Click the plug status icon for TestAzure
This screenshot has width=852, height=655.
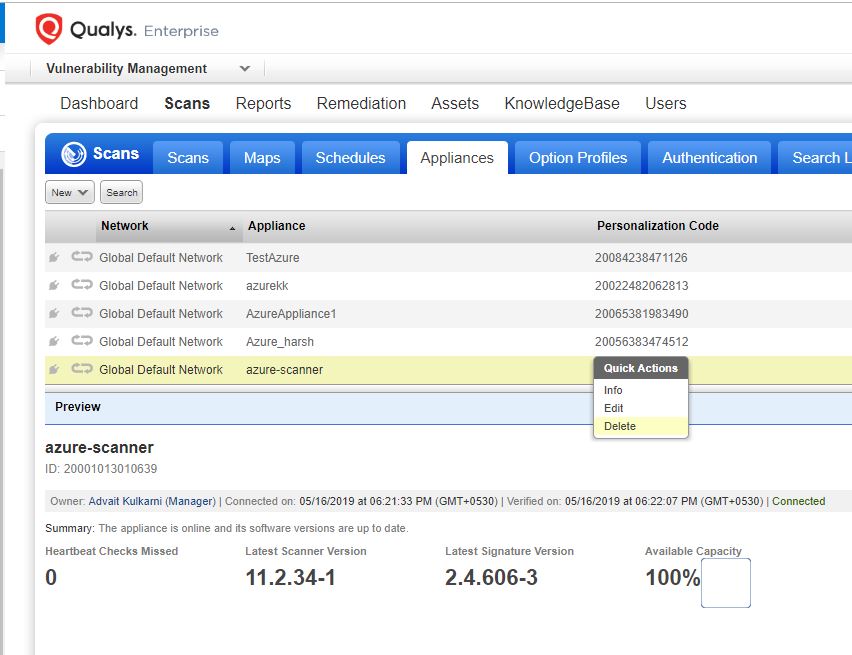[x=55, y=258]
